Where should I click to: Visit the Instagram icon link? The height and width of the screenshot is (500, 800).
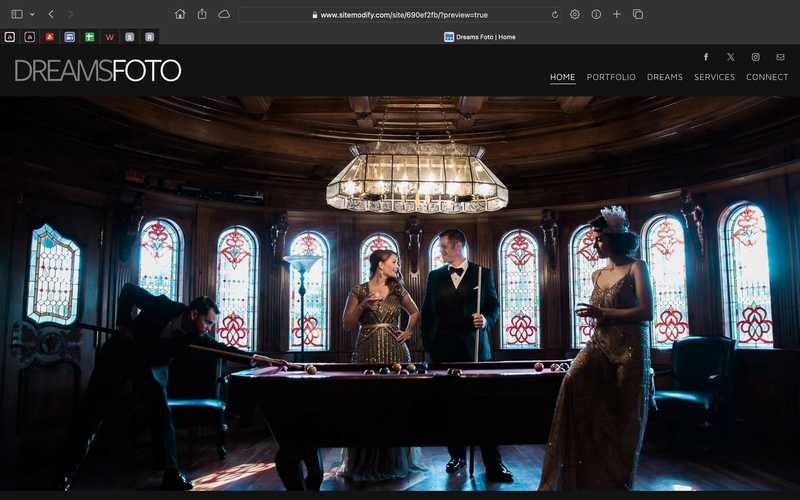tap(756, 57)
